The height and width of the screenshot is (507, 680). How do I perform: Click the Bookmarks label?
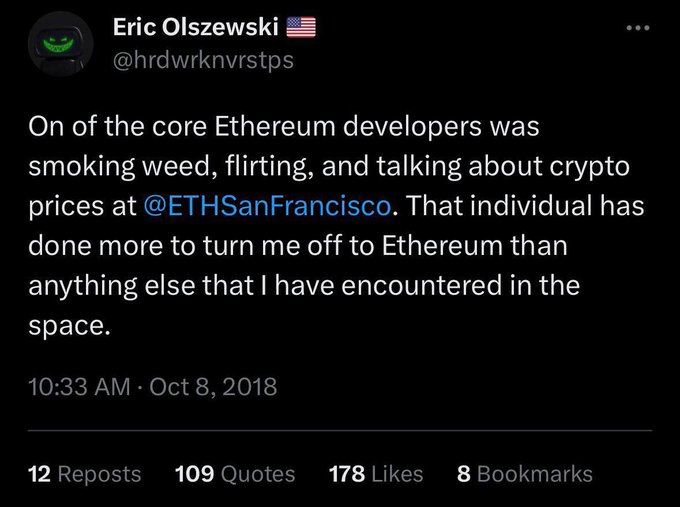pyautogui.click(x=535, y=474)
